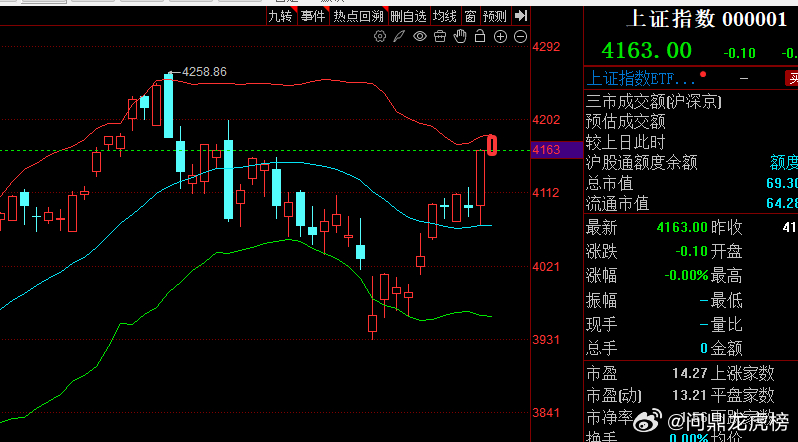Screen dimensions: 798x442
Task: Click the 平盘家数 label
Action: pyautogui.click(x=743, y=395)
